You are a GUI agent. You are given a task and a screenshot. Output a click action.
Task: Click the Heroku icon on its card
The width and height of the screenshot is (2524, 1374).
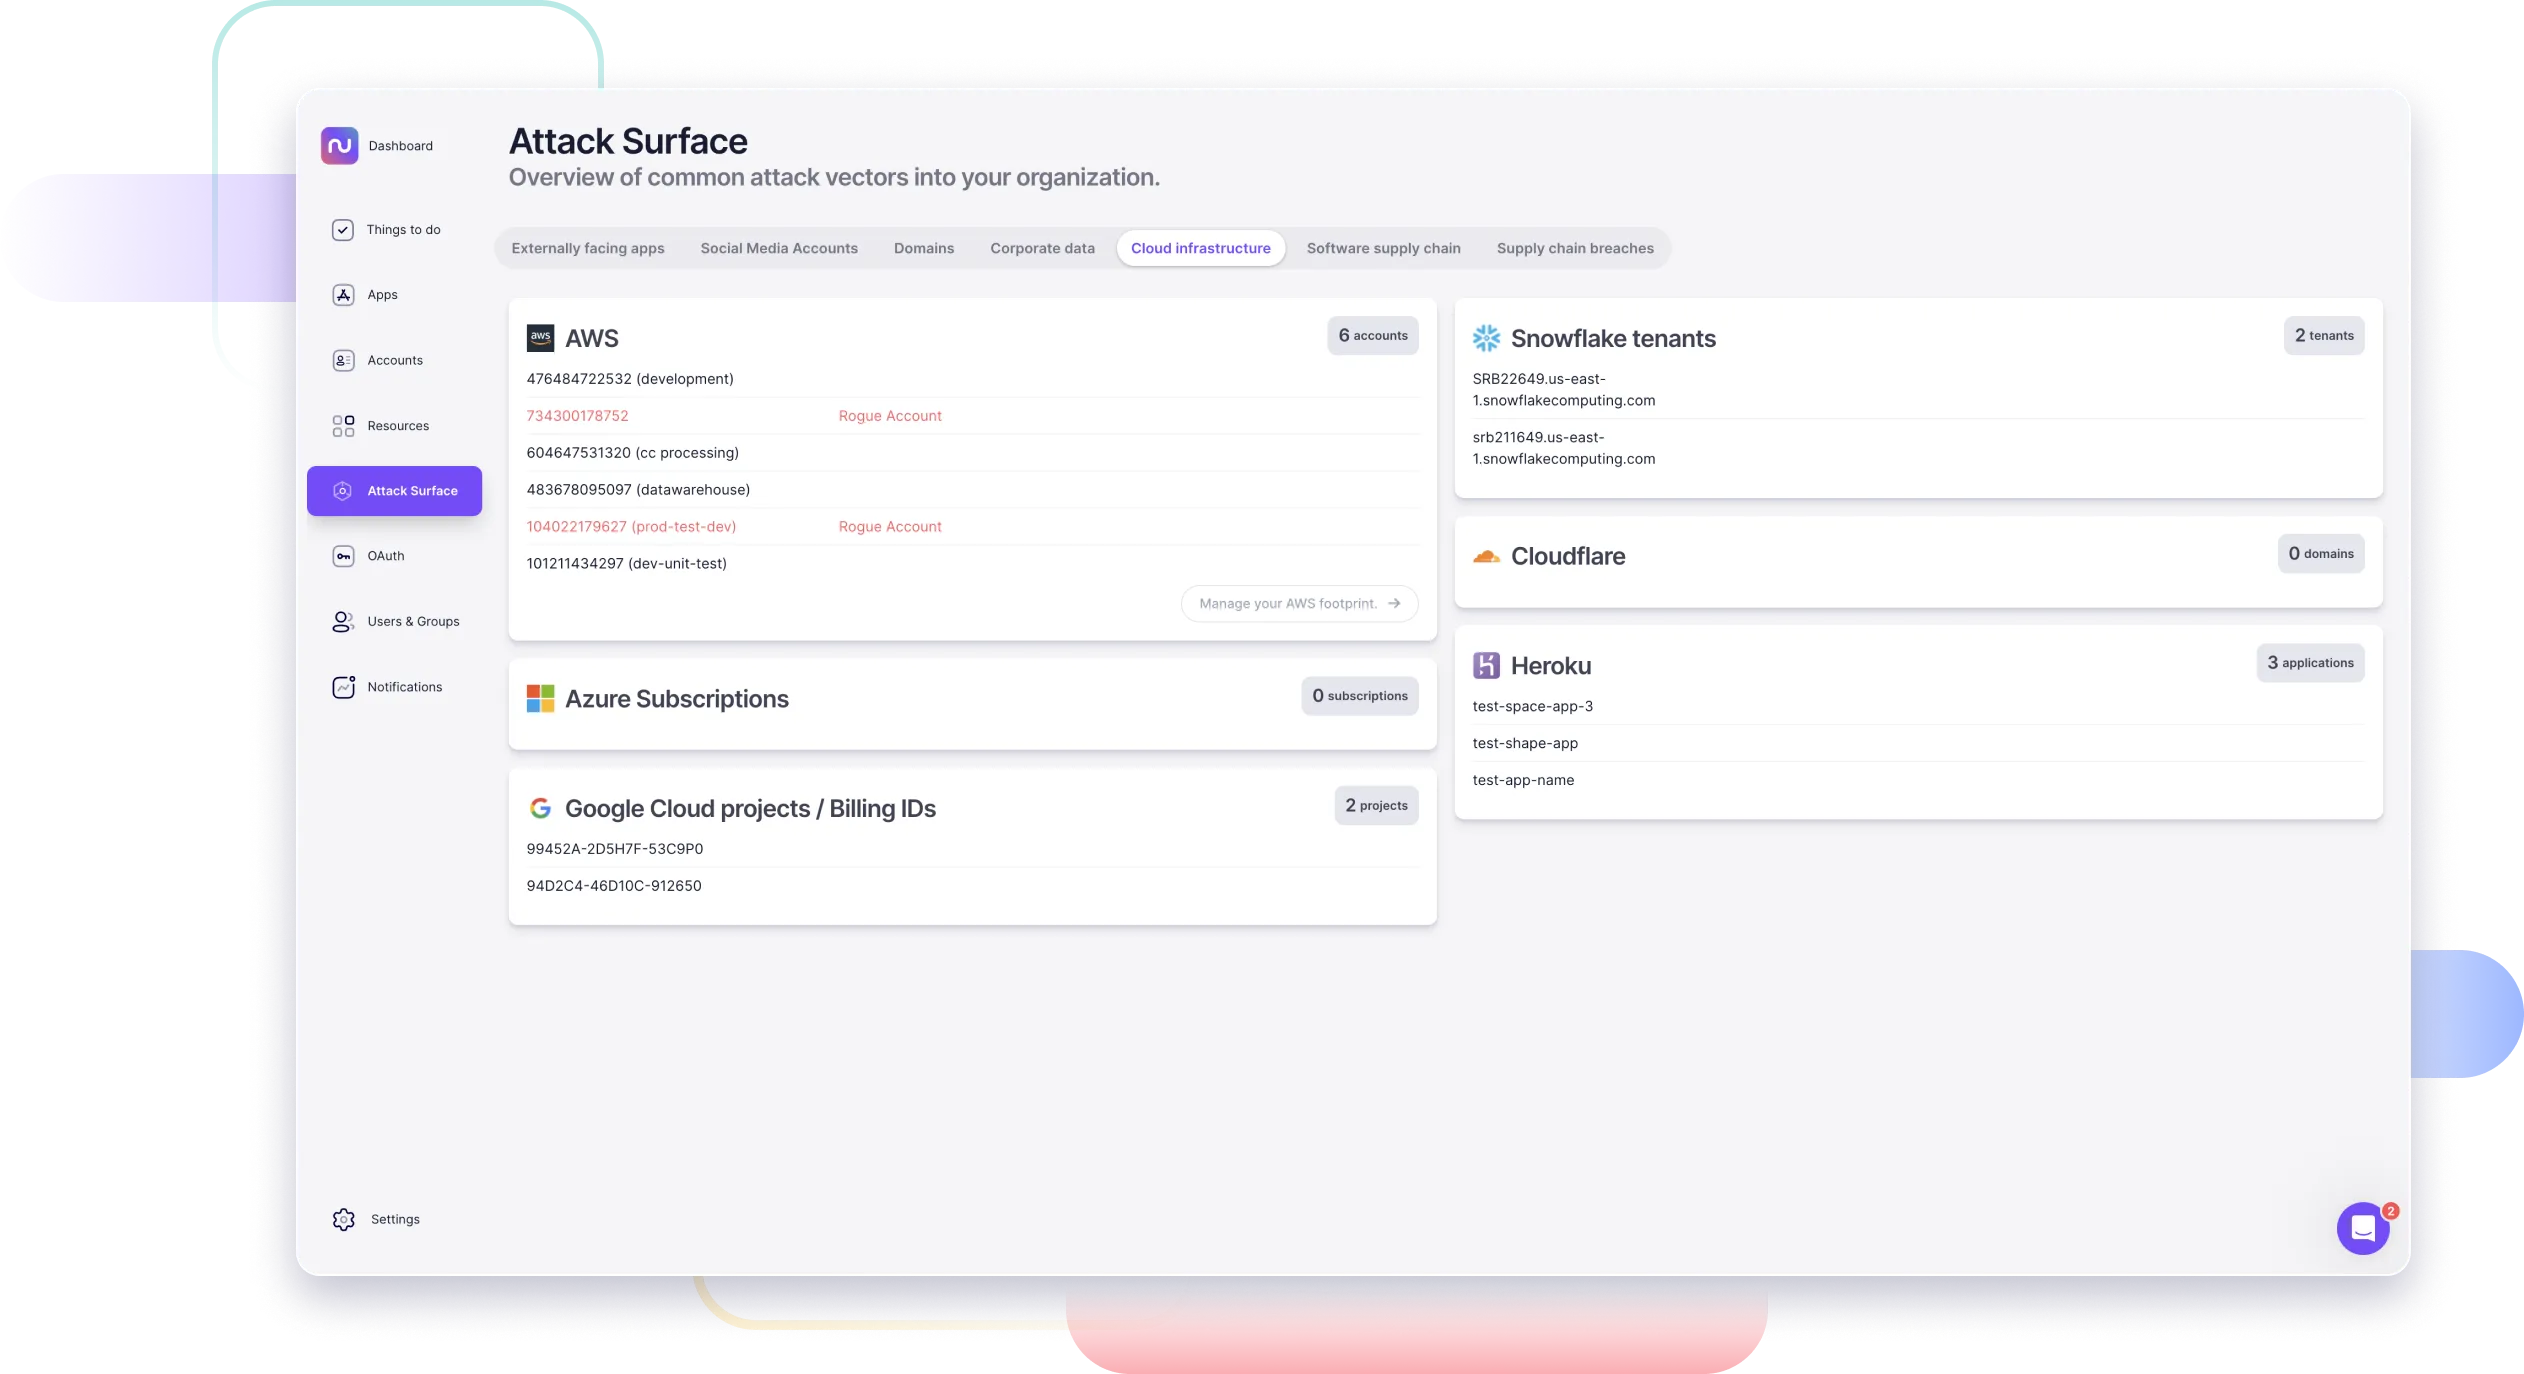(1487, 664)
